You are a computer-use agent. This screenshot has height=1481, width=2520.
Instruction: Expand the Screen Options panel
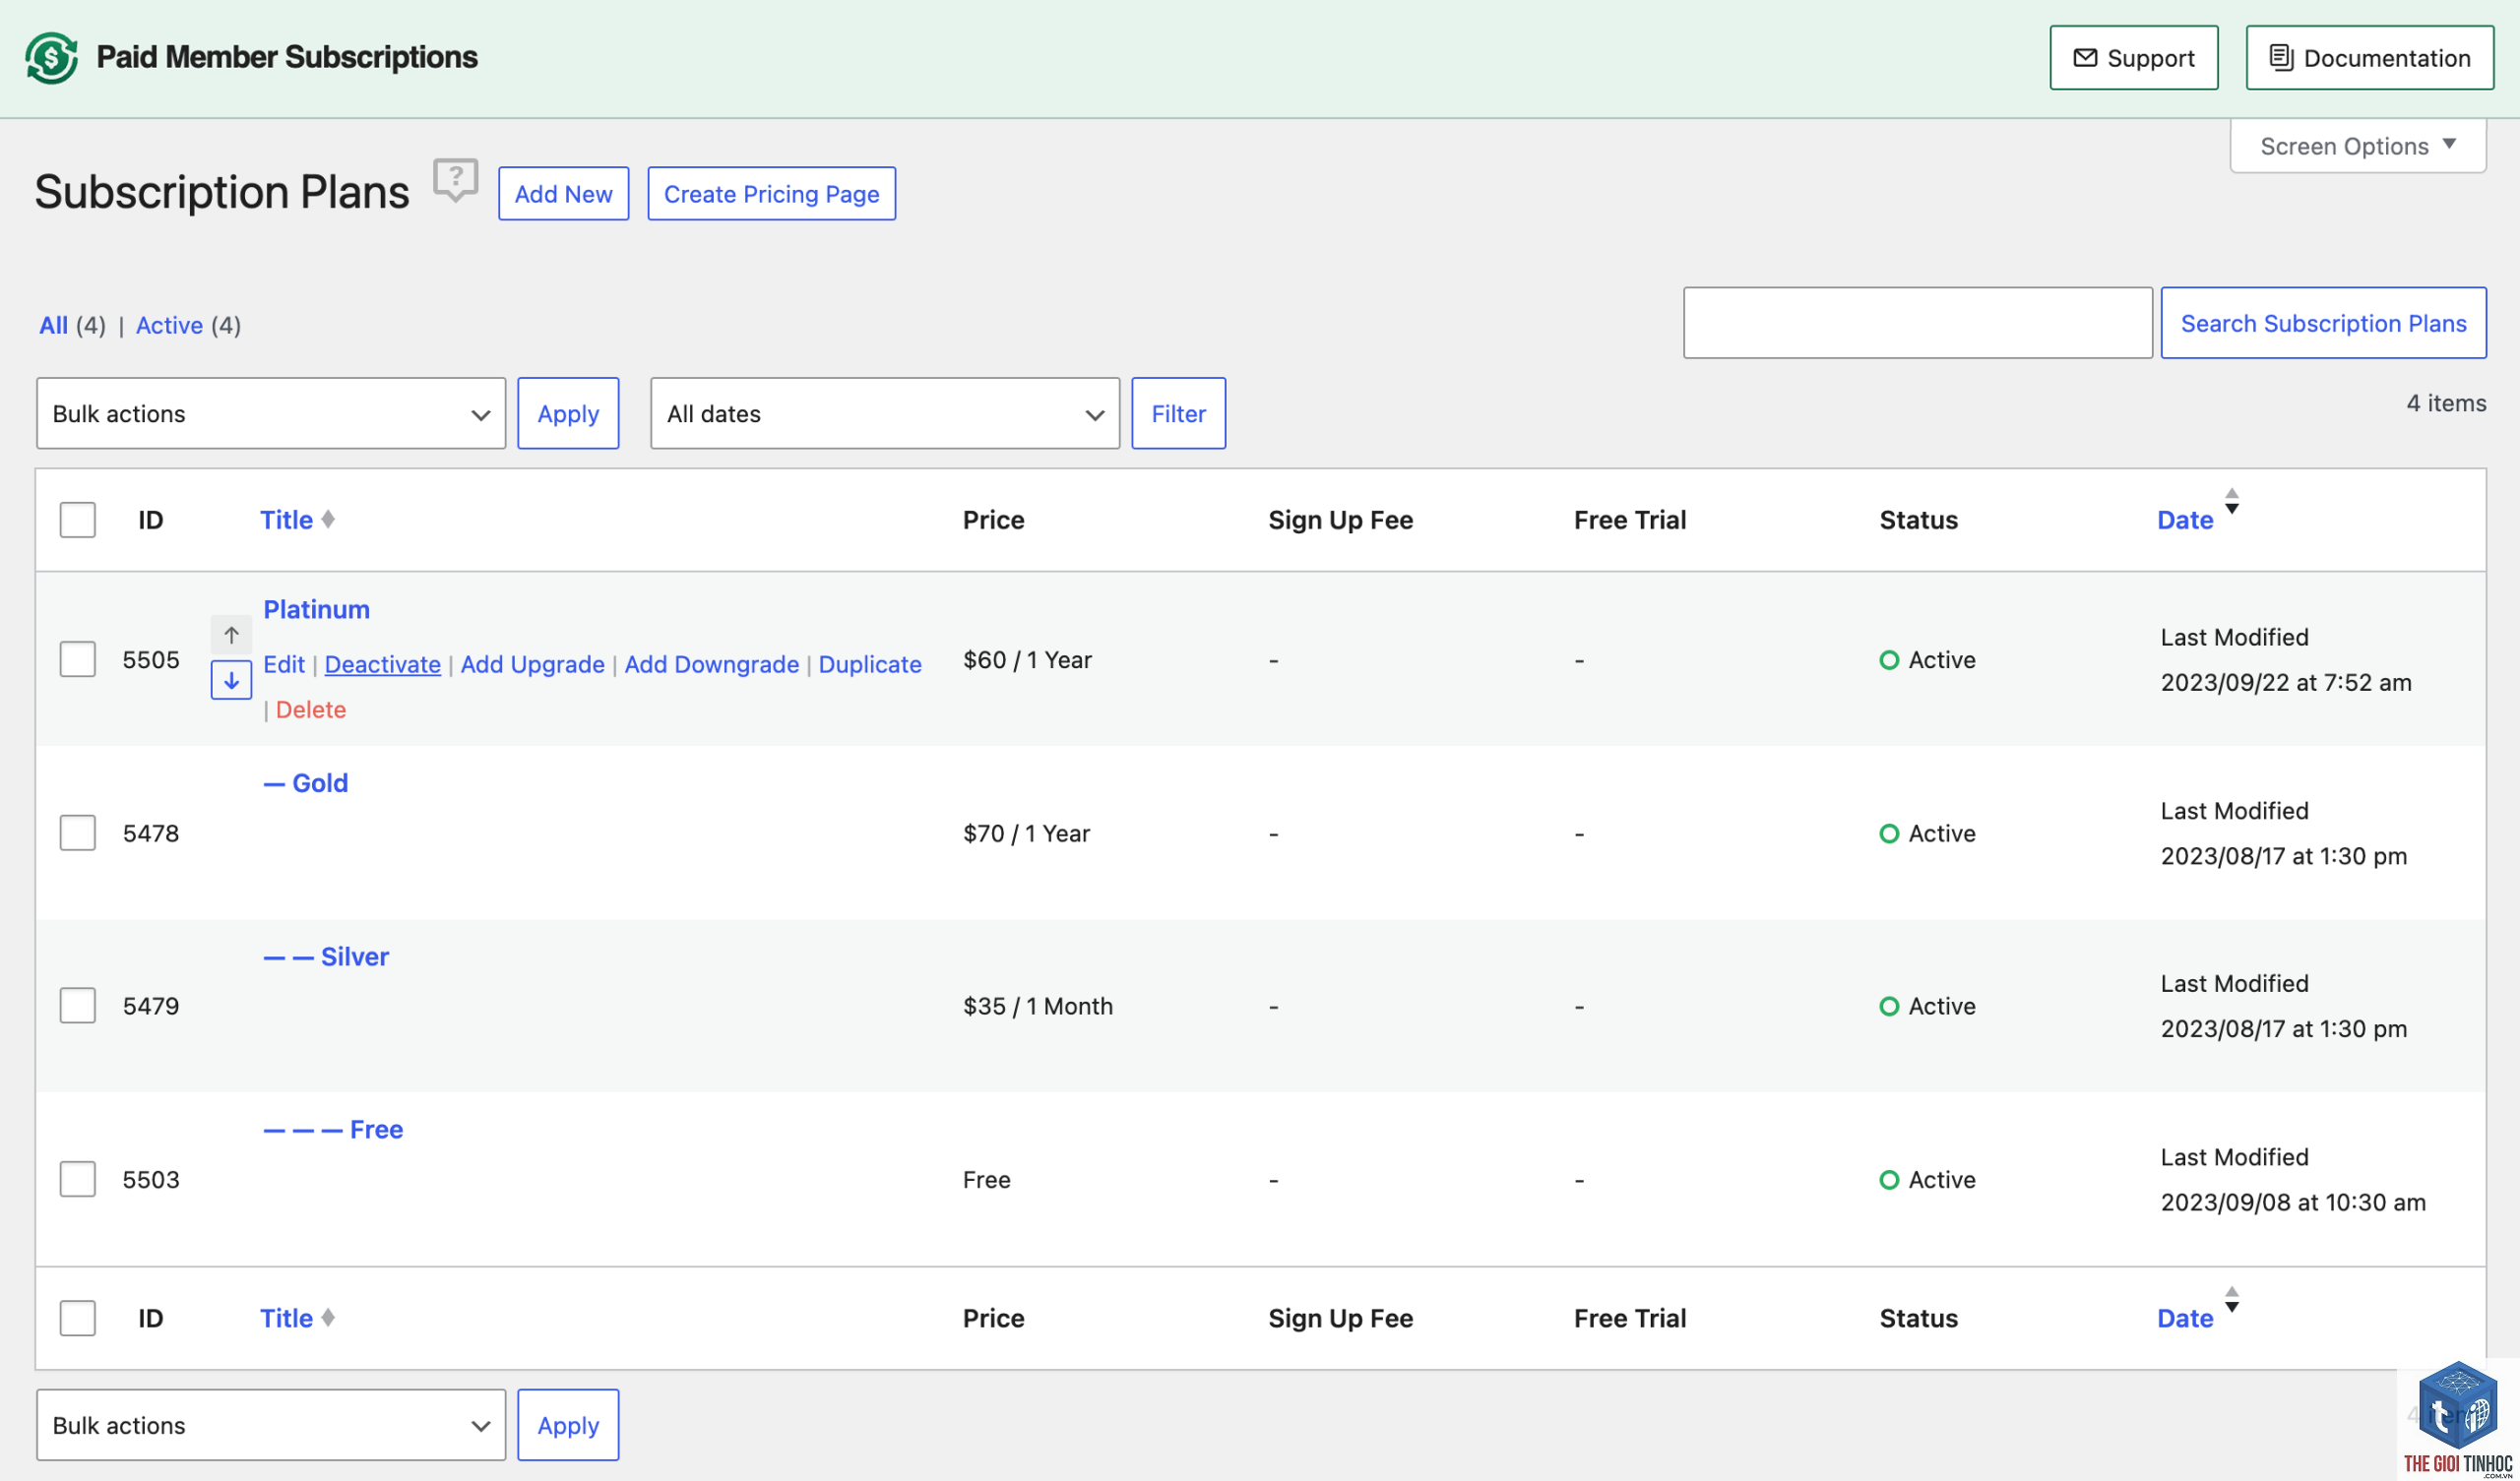(x=2357, y=146)
